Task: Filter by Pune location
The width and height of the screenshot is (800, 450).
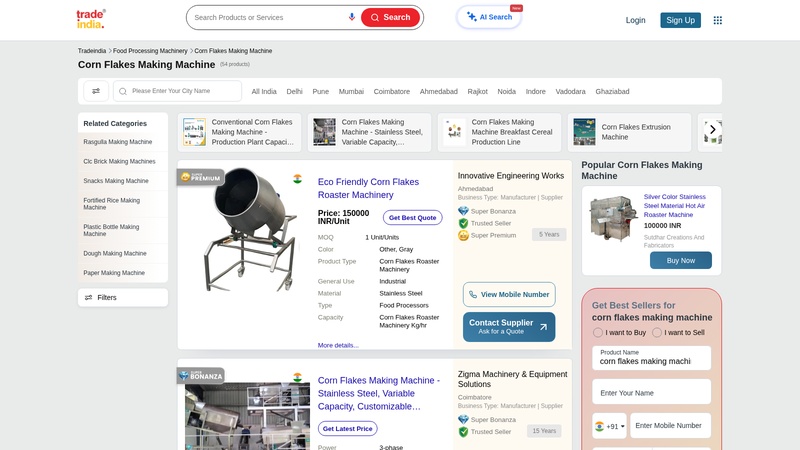Action: tap(320, 92)
